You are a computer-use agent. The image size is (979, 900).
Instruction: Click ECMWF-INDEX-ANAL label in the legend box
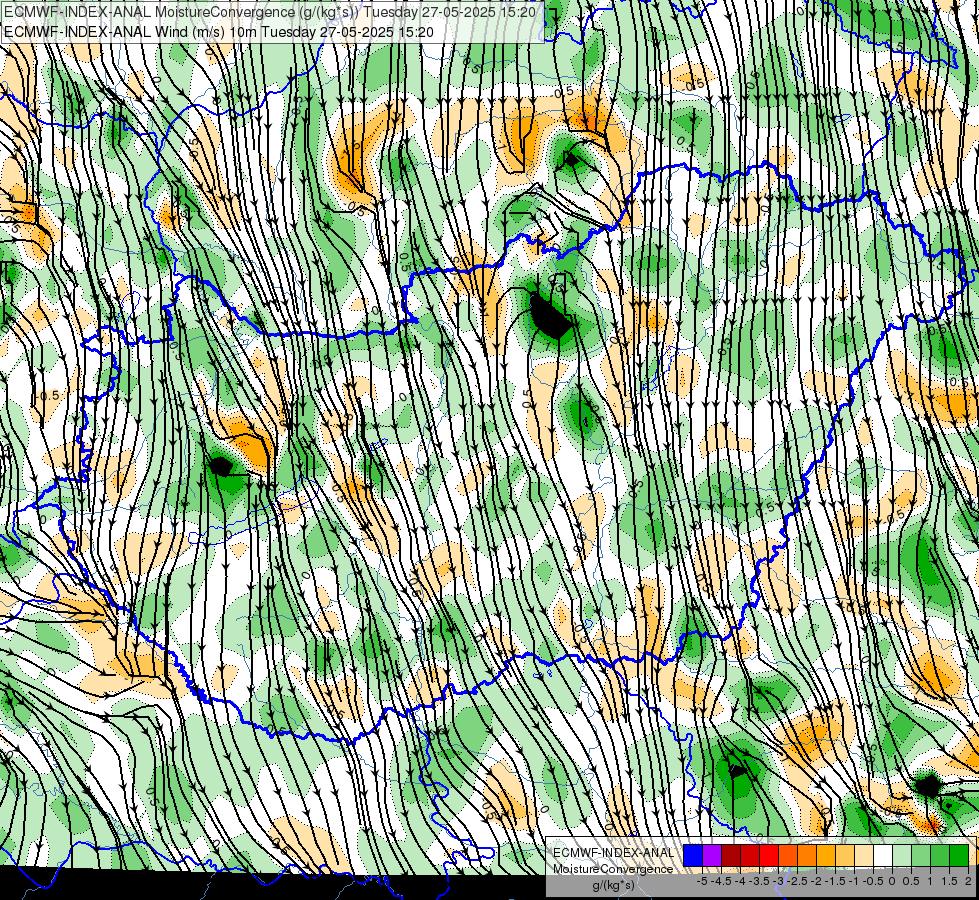click(613, 853)
